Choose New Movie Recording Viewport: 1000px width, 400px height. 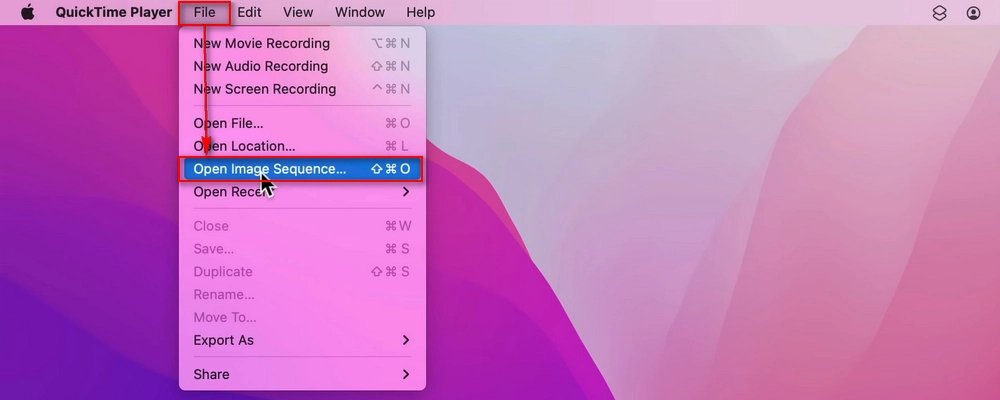tap(302, 43)
